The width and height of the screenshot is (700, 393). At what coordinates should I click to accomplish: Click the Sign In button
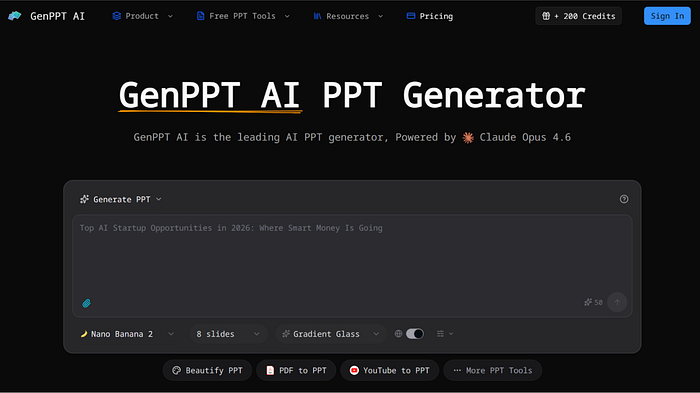point(667,16)
